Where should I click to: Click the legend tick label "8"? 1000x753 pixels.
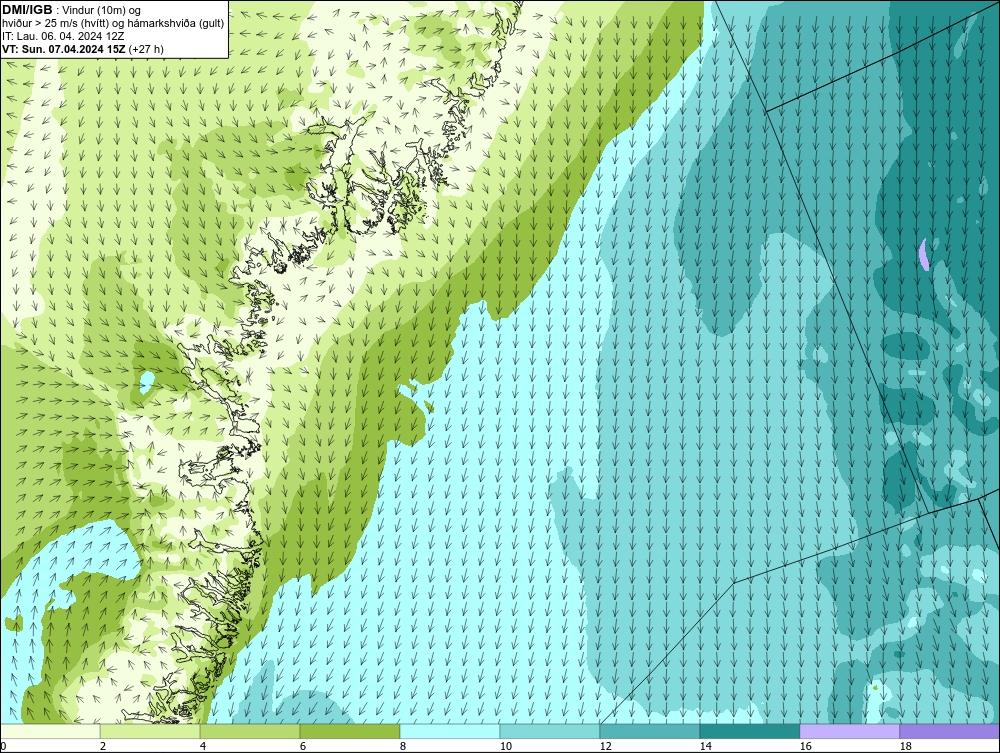(x=402, y=746)
